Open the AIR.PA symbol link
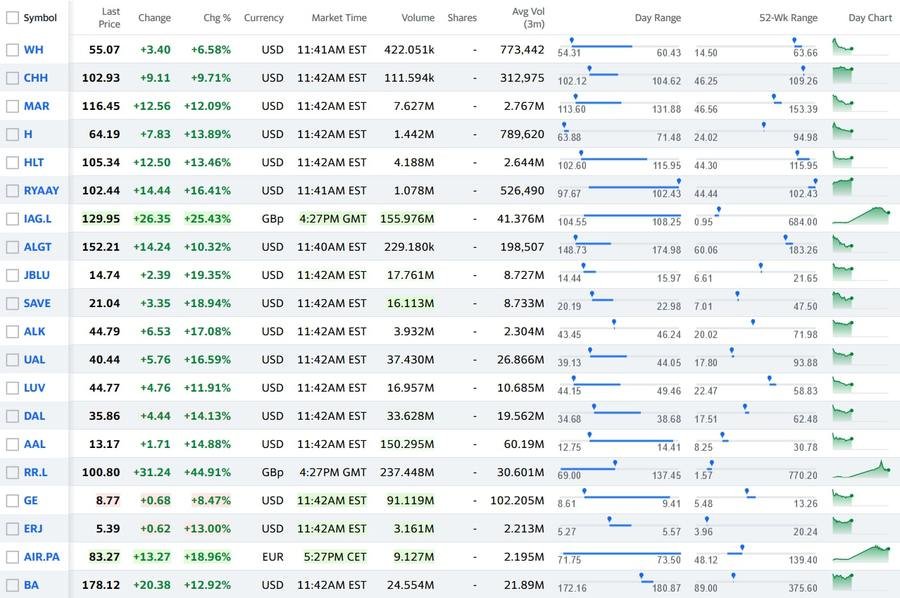This screenshot has width=900, height=598. (41, 557)
